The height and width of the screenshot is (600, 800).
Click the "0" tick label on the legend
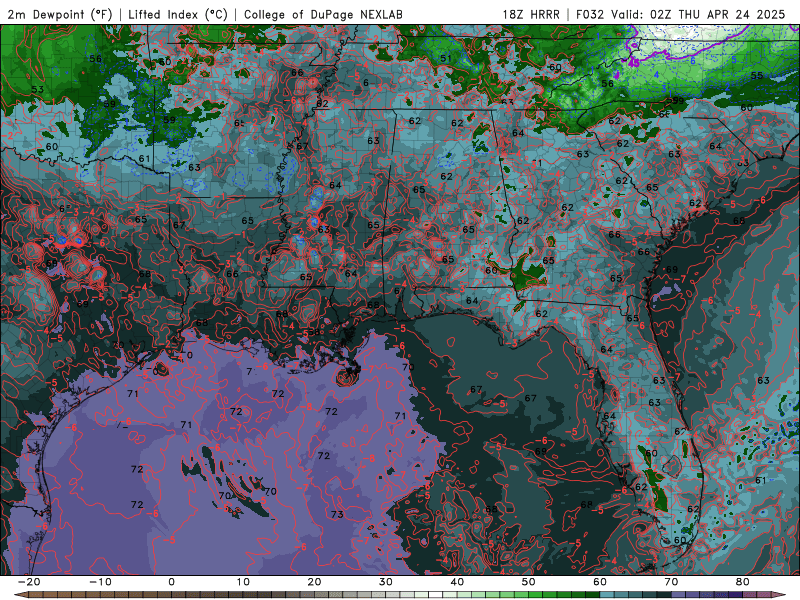coord(171,582)
